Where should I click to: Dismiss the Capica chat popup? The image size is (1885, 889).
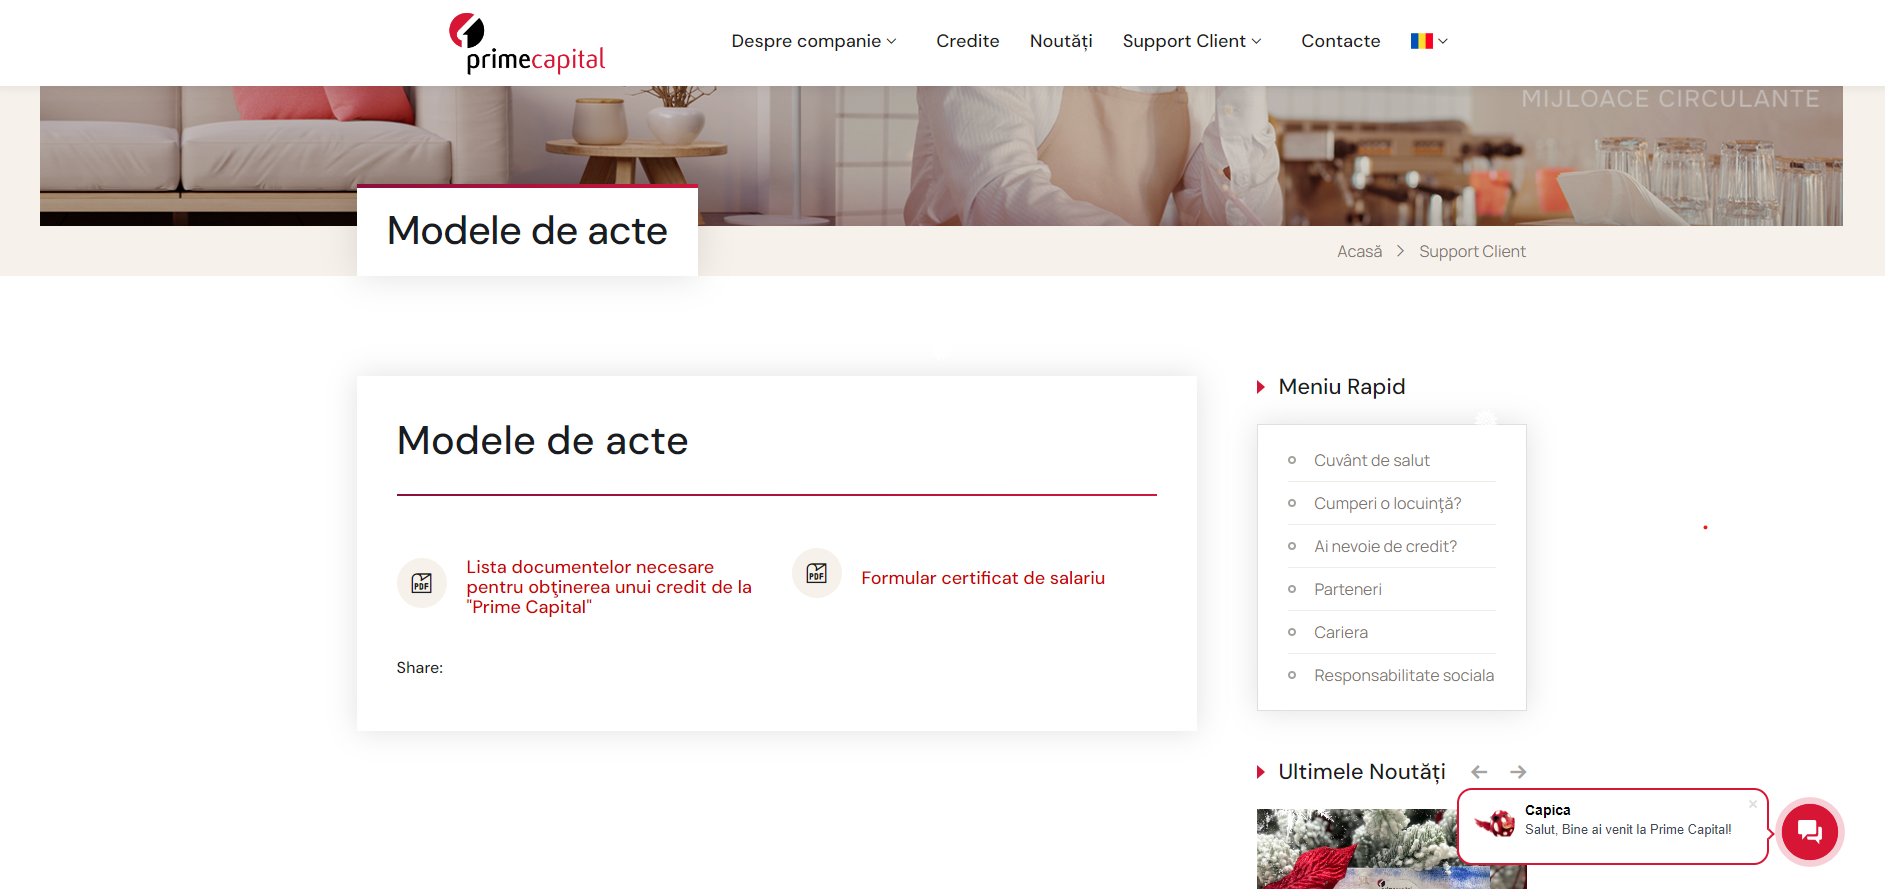(x=1753, y=803)
